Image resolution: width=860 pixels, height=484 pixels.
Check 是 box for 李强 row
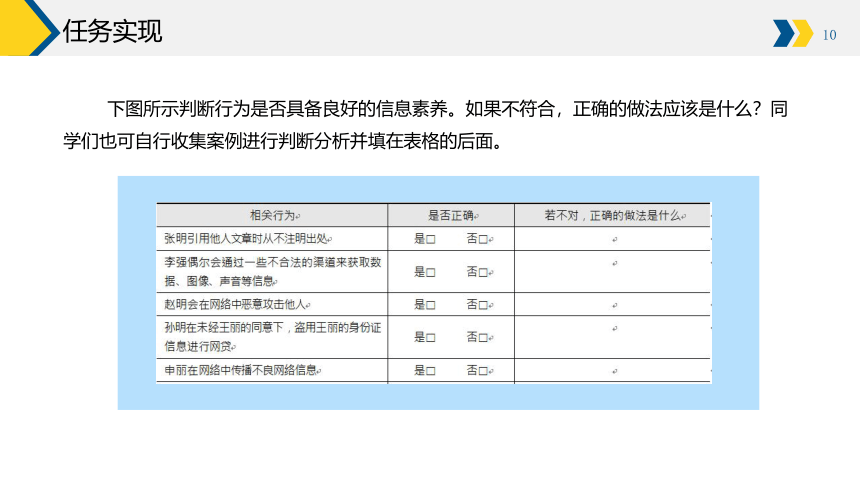point(431,272)
